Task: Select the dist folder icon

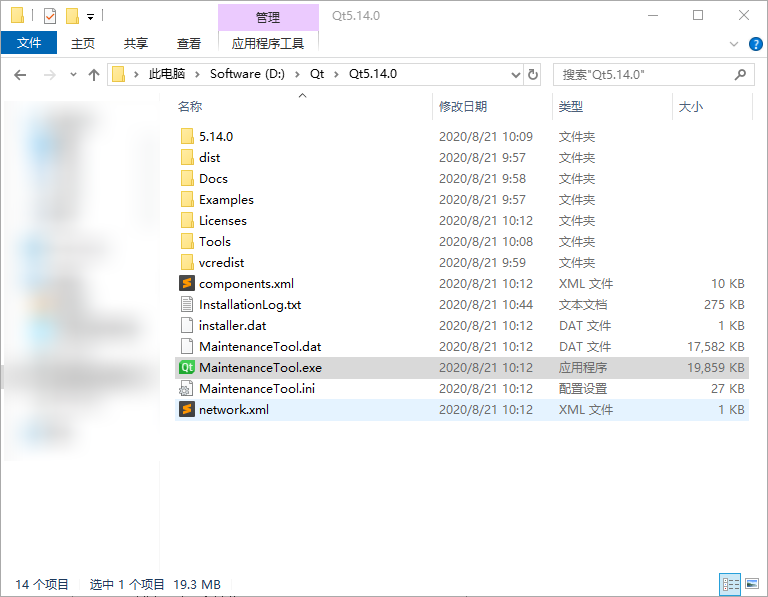Action: 187,157
